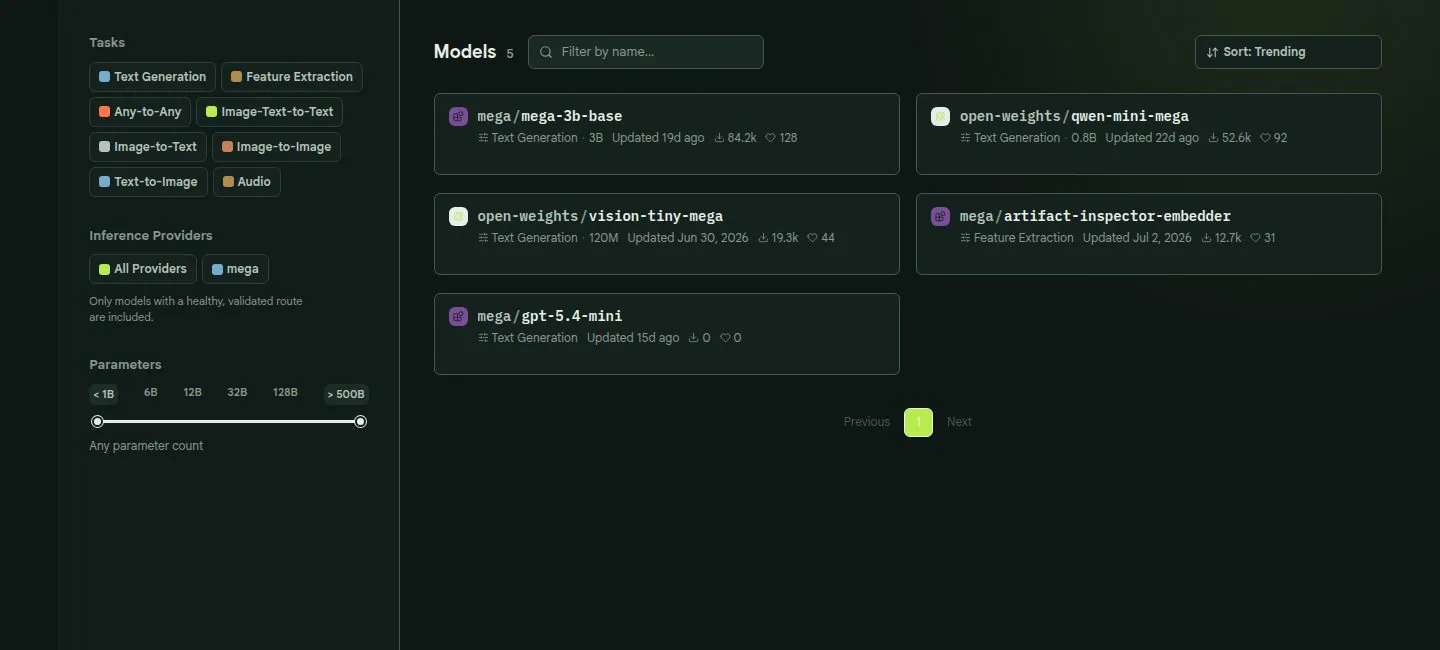Screen dimensions: 1440x650
Task: Click heart icon on vision-tiny-mega card
Action: 812,238
